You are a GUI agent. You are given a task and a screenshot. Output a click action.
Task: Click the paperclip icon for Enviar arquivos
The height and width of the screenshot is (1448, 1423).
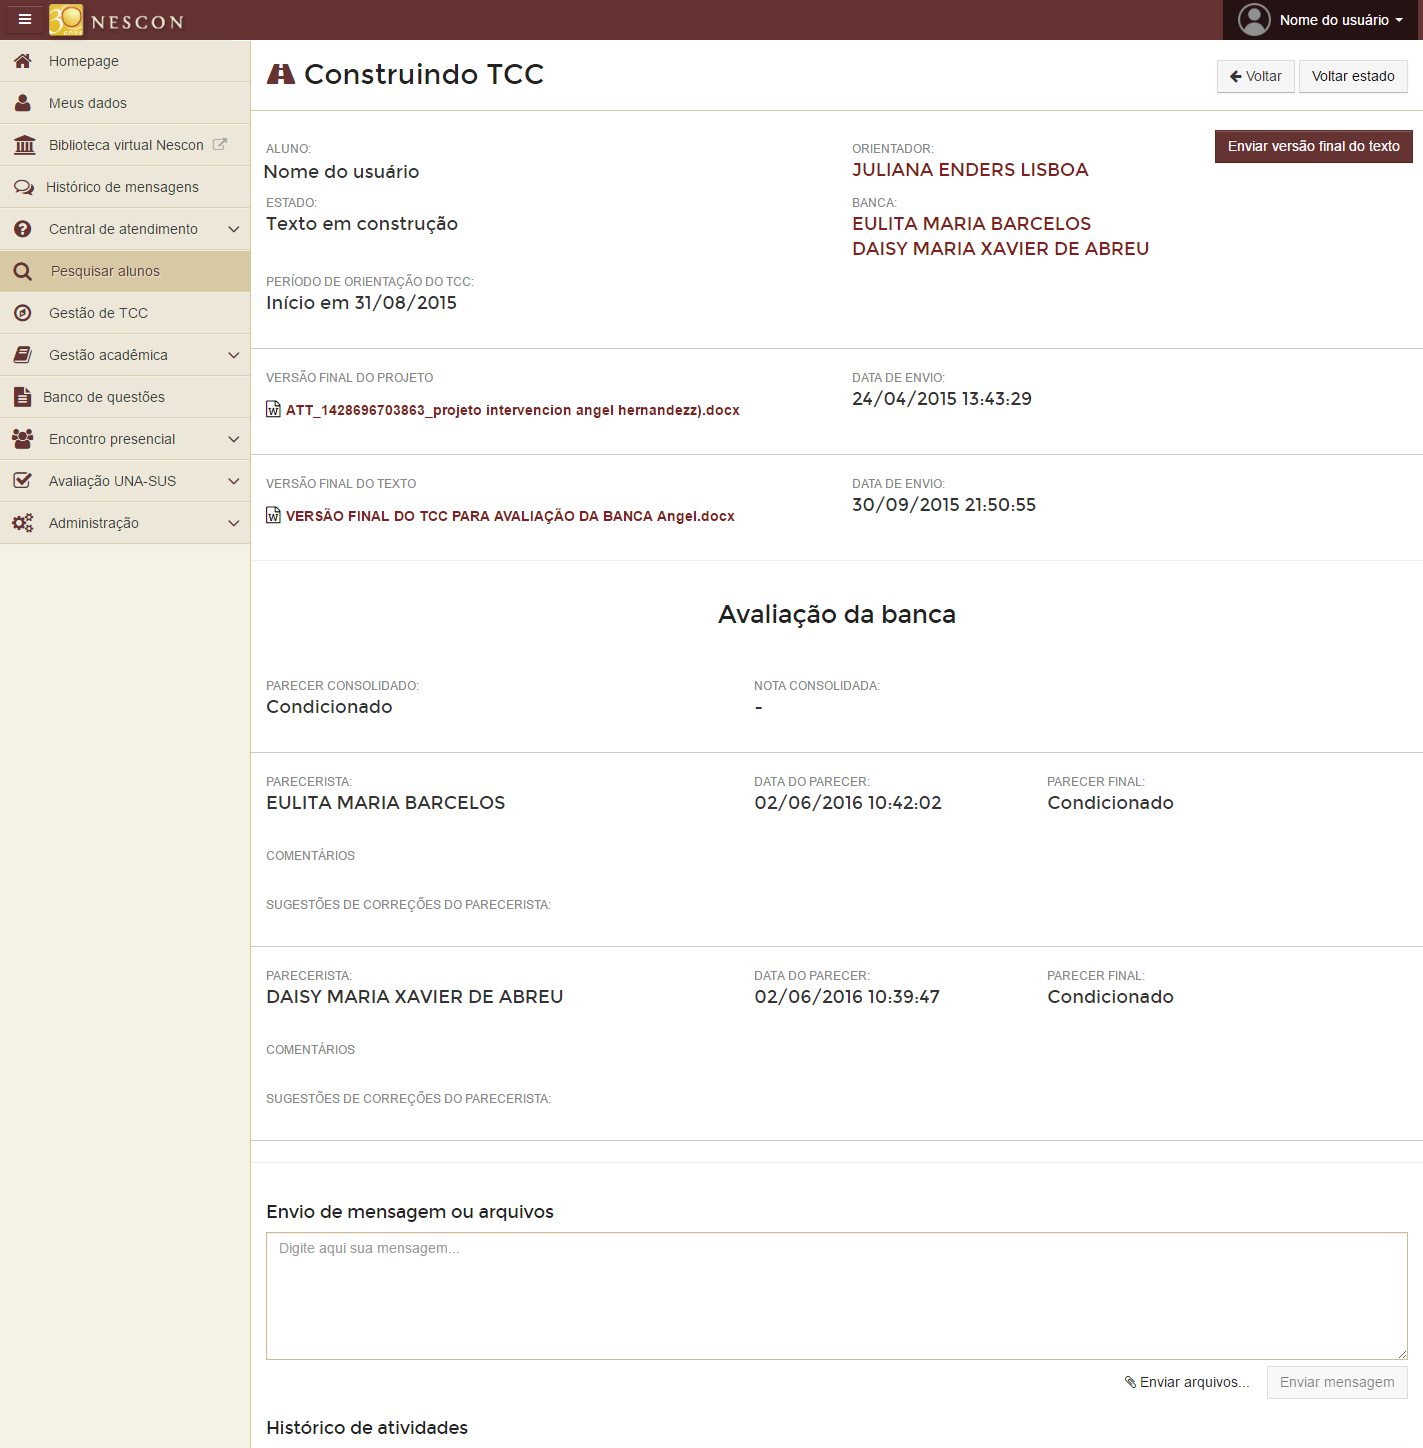(x=1130, y=1382)
